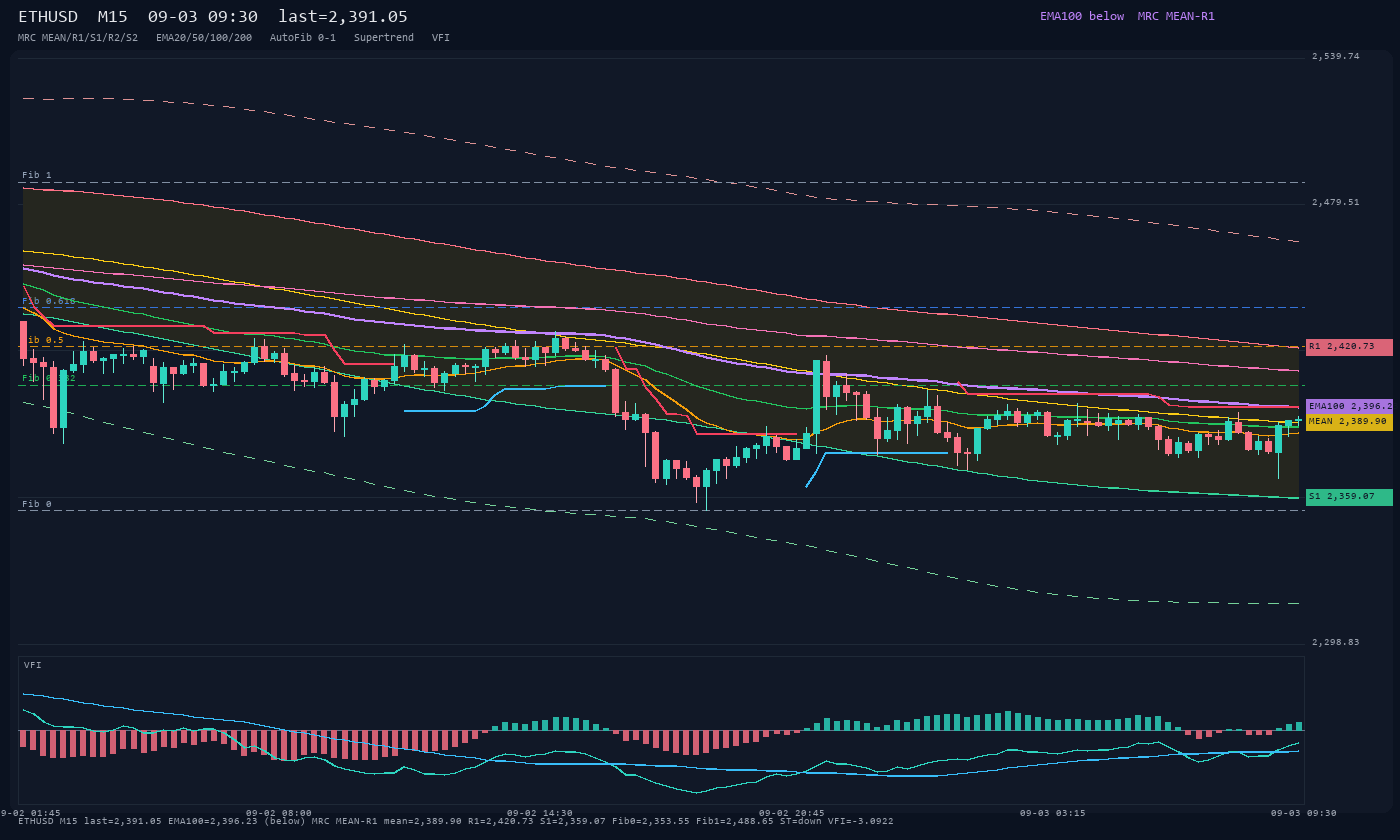Click the VFI label in indicator list

(441, 38)
